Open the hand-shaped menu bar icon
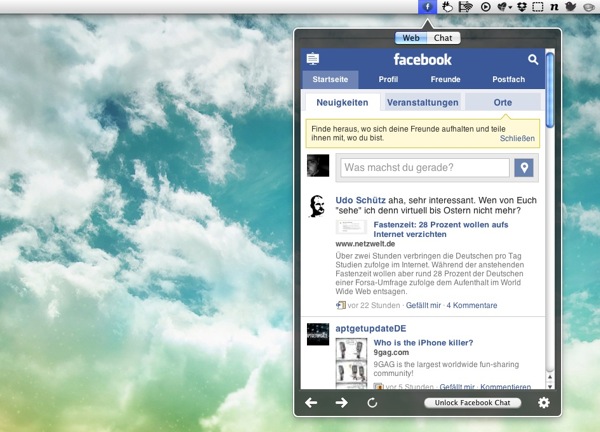Screen dimensions: 600x432 (x=447, y=7)
